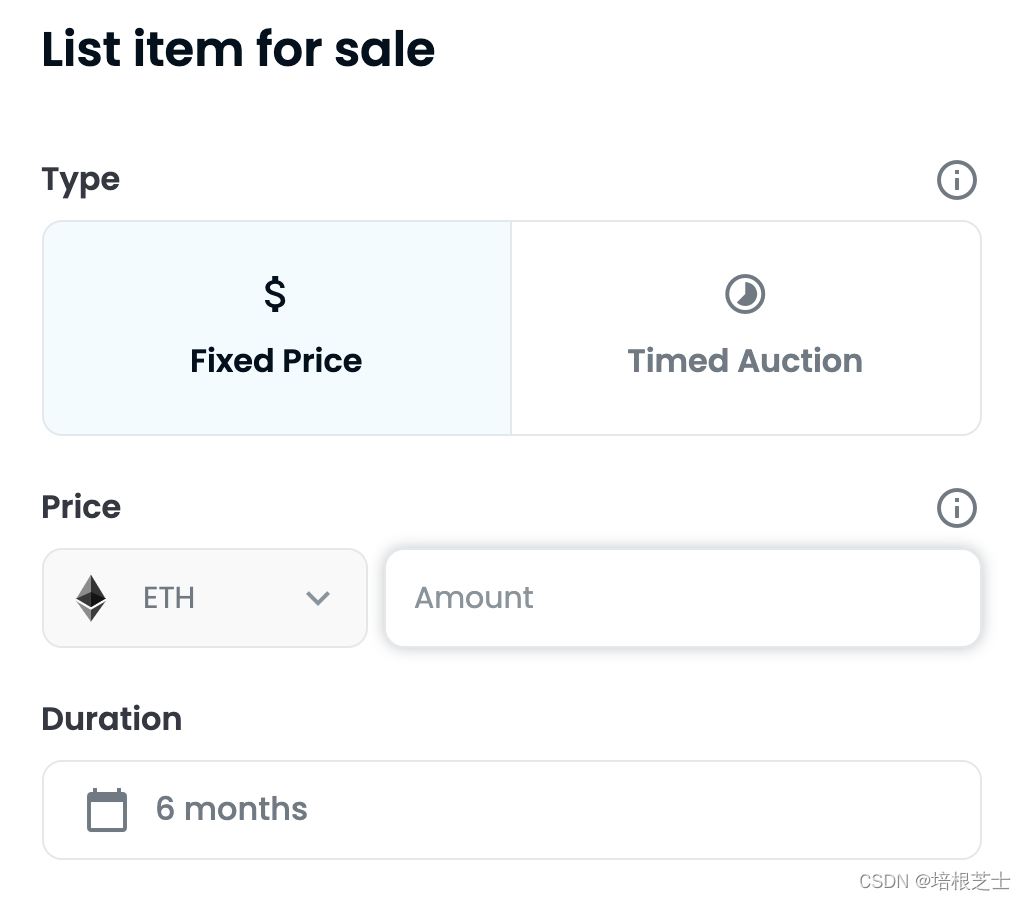Click the "Fixed Price" label text
The width and height of the screenshot is (1026, 900).
[x=276, y=361]
